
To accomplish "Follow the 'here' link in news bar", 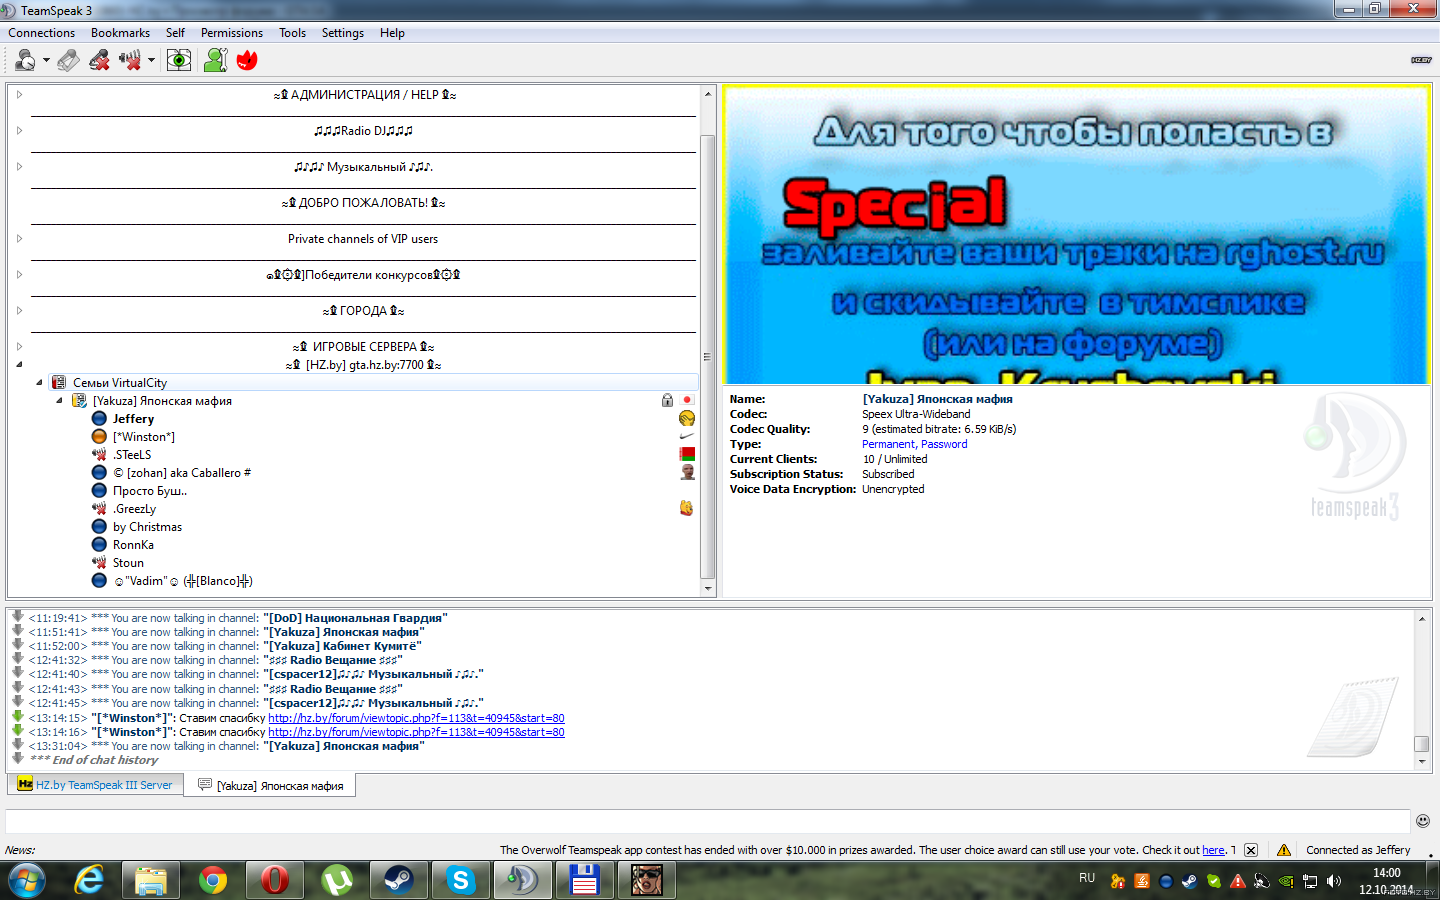I will click(x=1213, y=850).
